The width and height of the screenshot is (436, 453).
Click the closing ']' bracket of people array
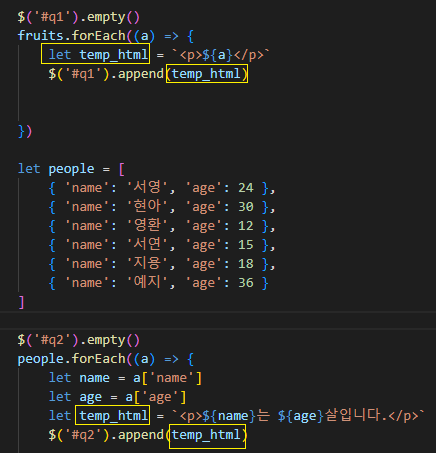21,302
